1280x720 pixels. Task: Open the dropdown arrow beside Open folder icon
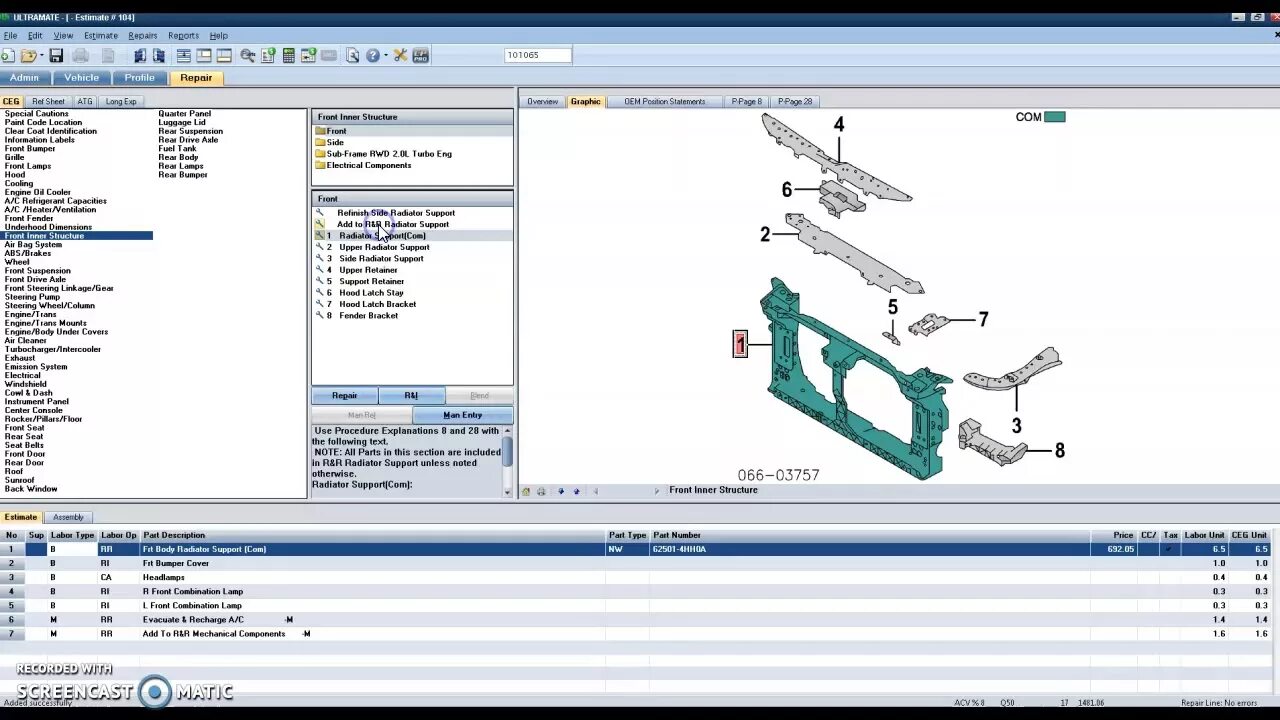[x=40, y=56]
